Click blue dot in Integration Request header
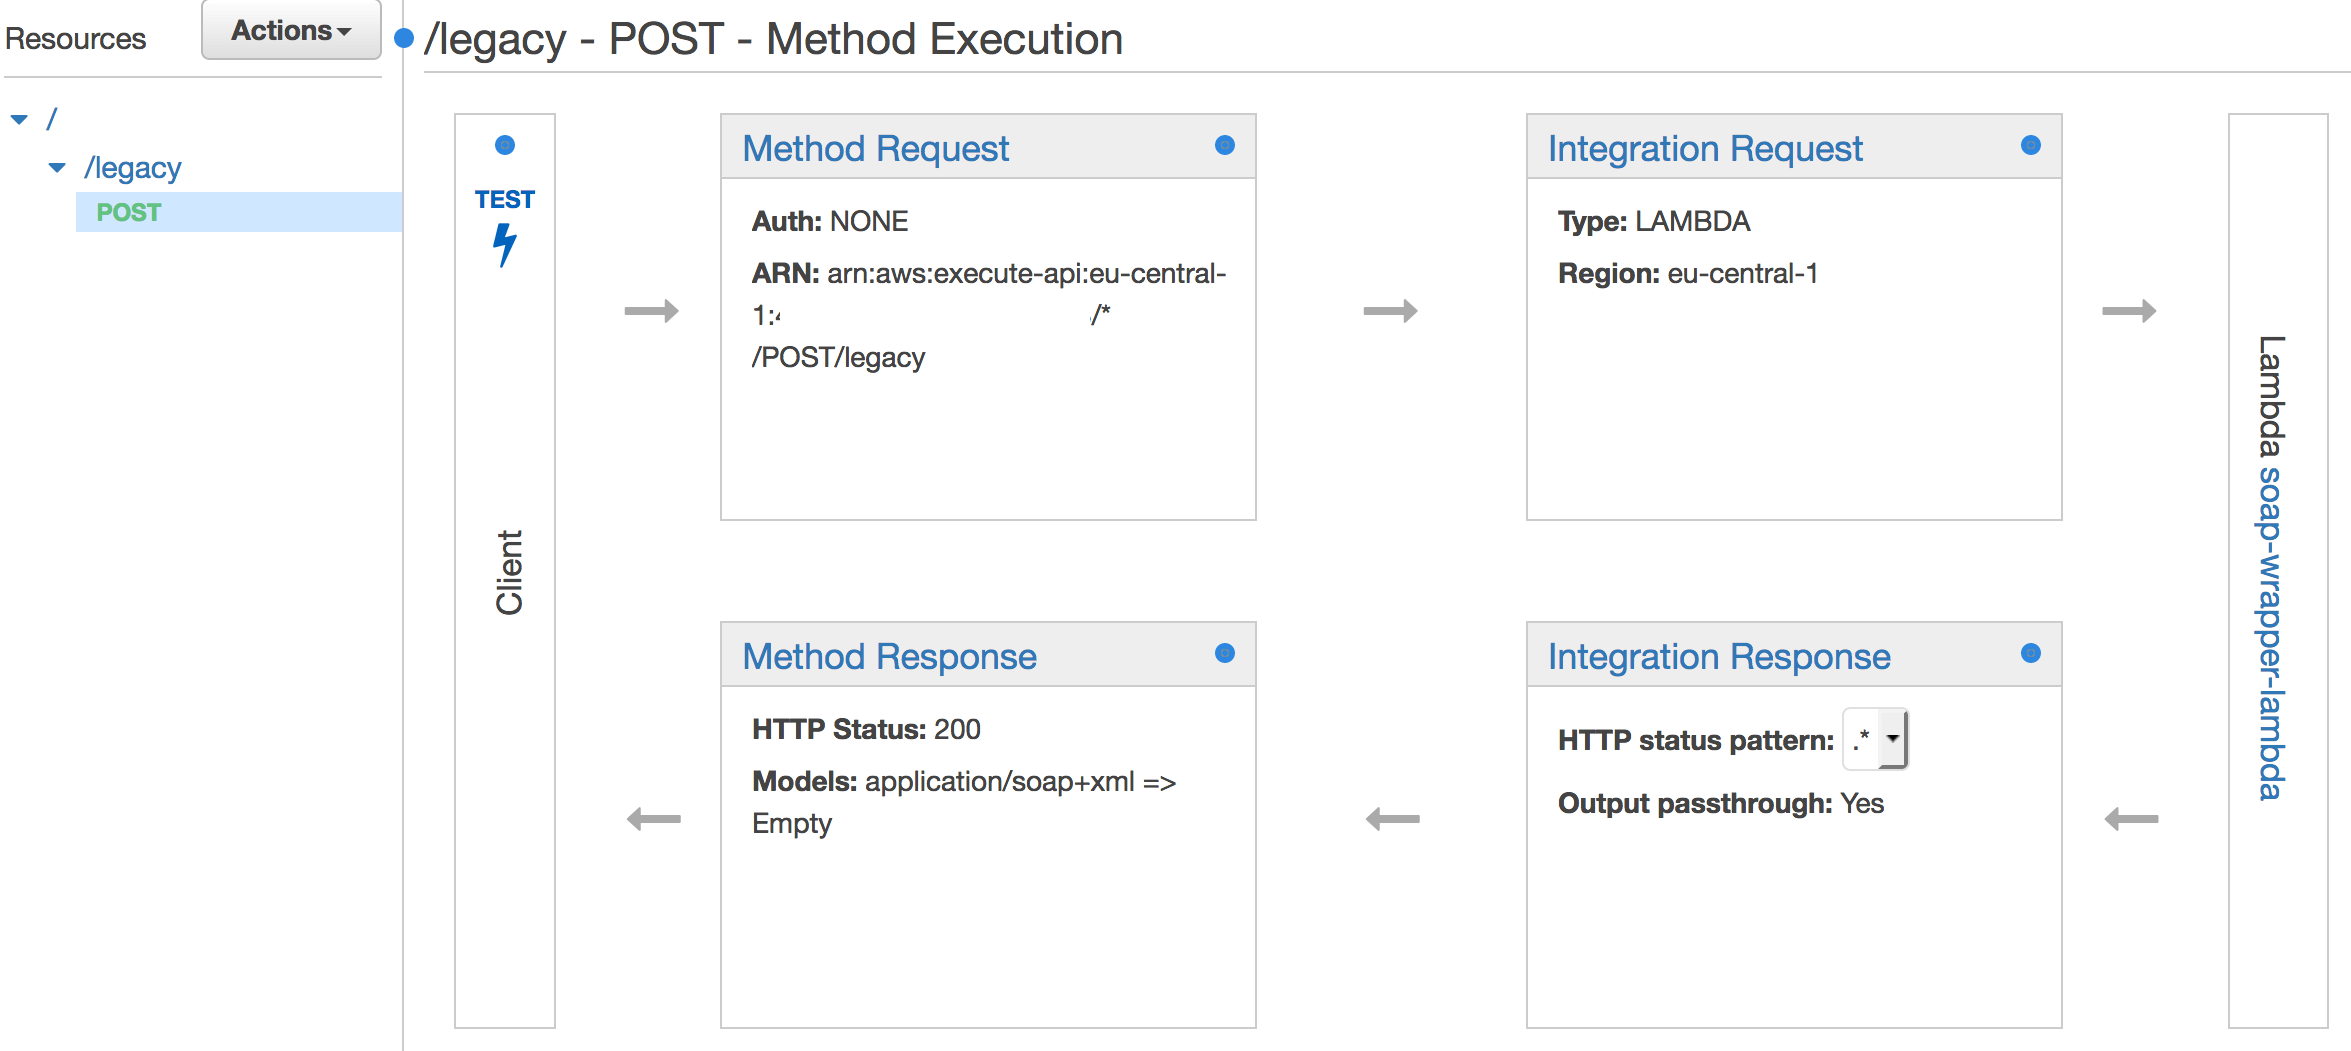2351x1051 pixels. 2030,146
